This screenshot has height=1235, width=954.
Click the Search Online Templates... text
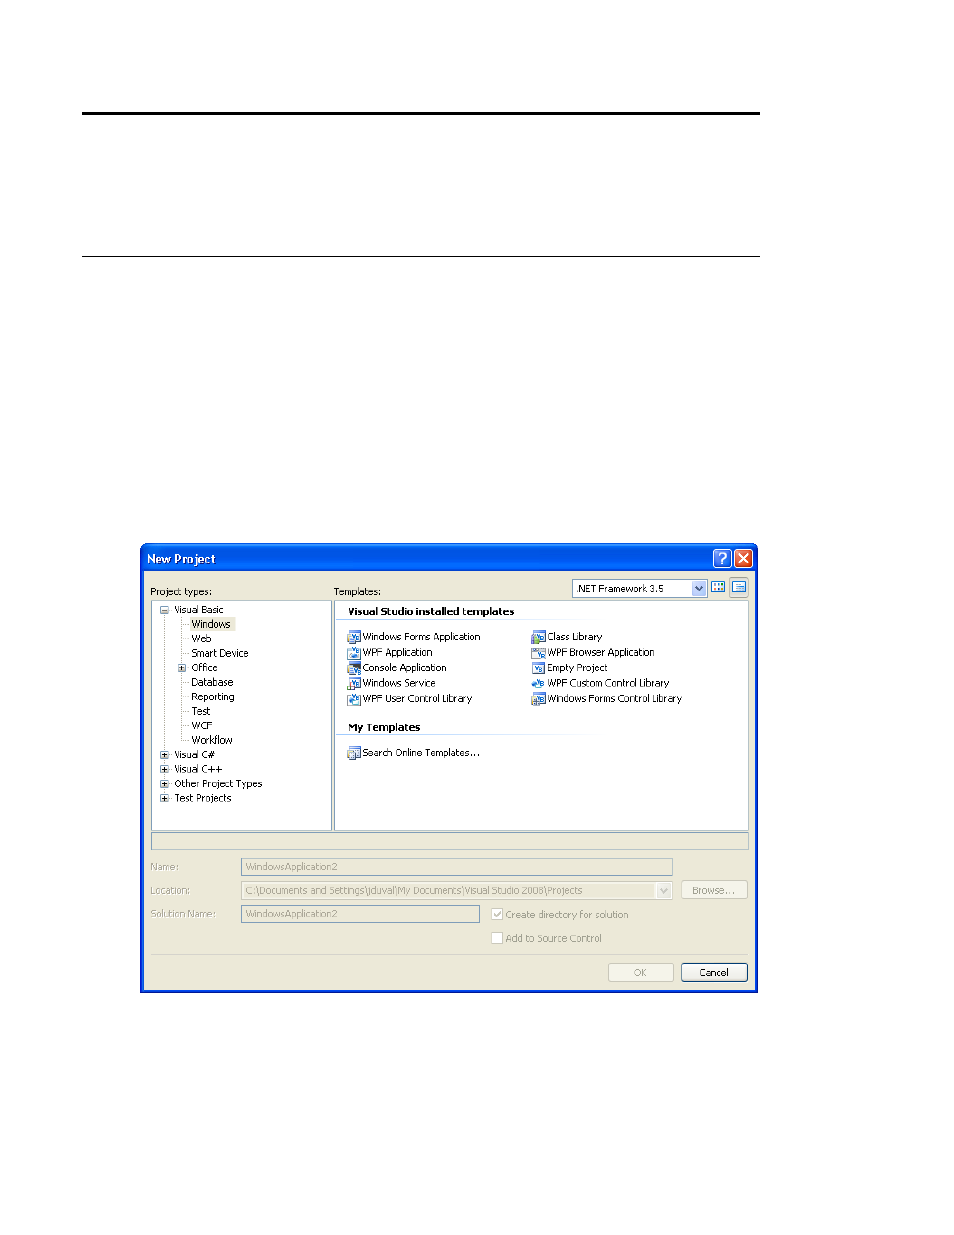421,753
